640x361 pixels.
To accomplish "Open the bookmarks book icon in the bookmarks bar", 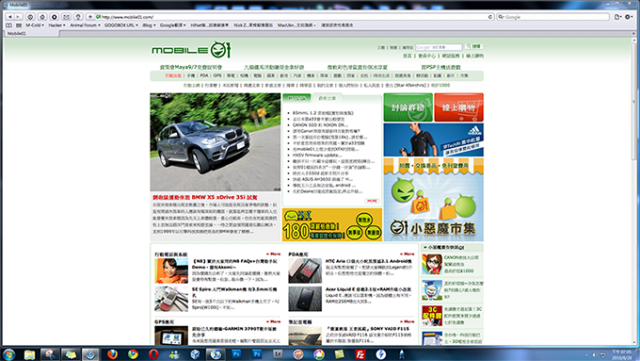I will (9, 25).
